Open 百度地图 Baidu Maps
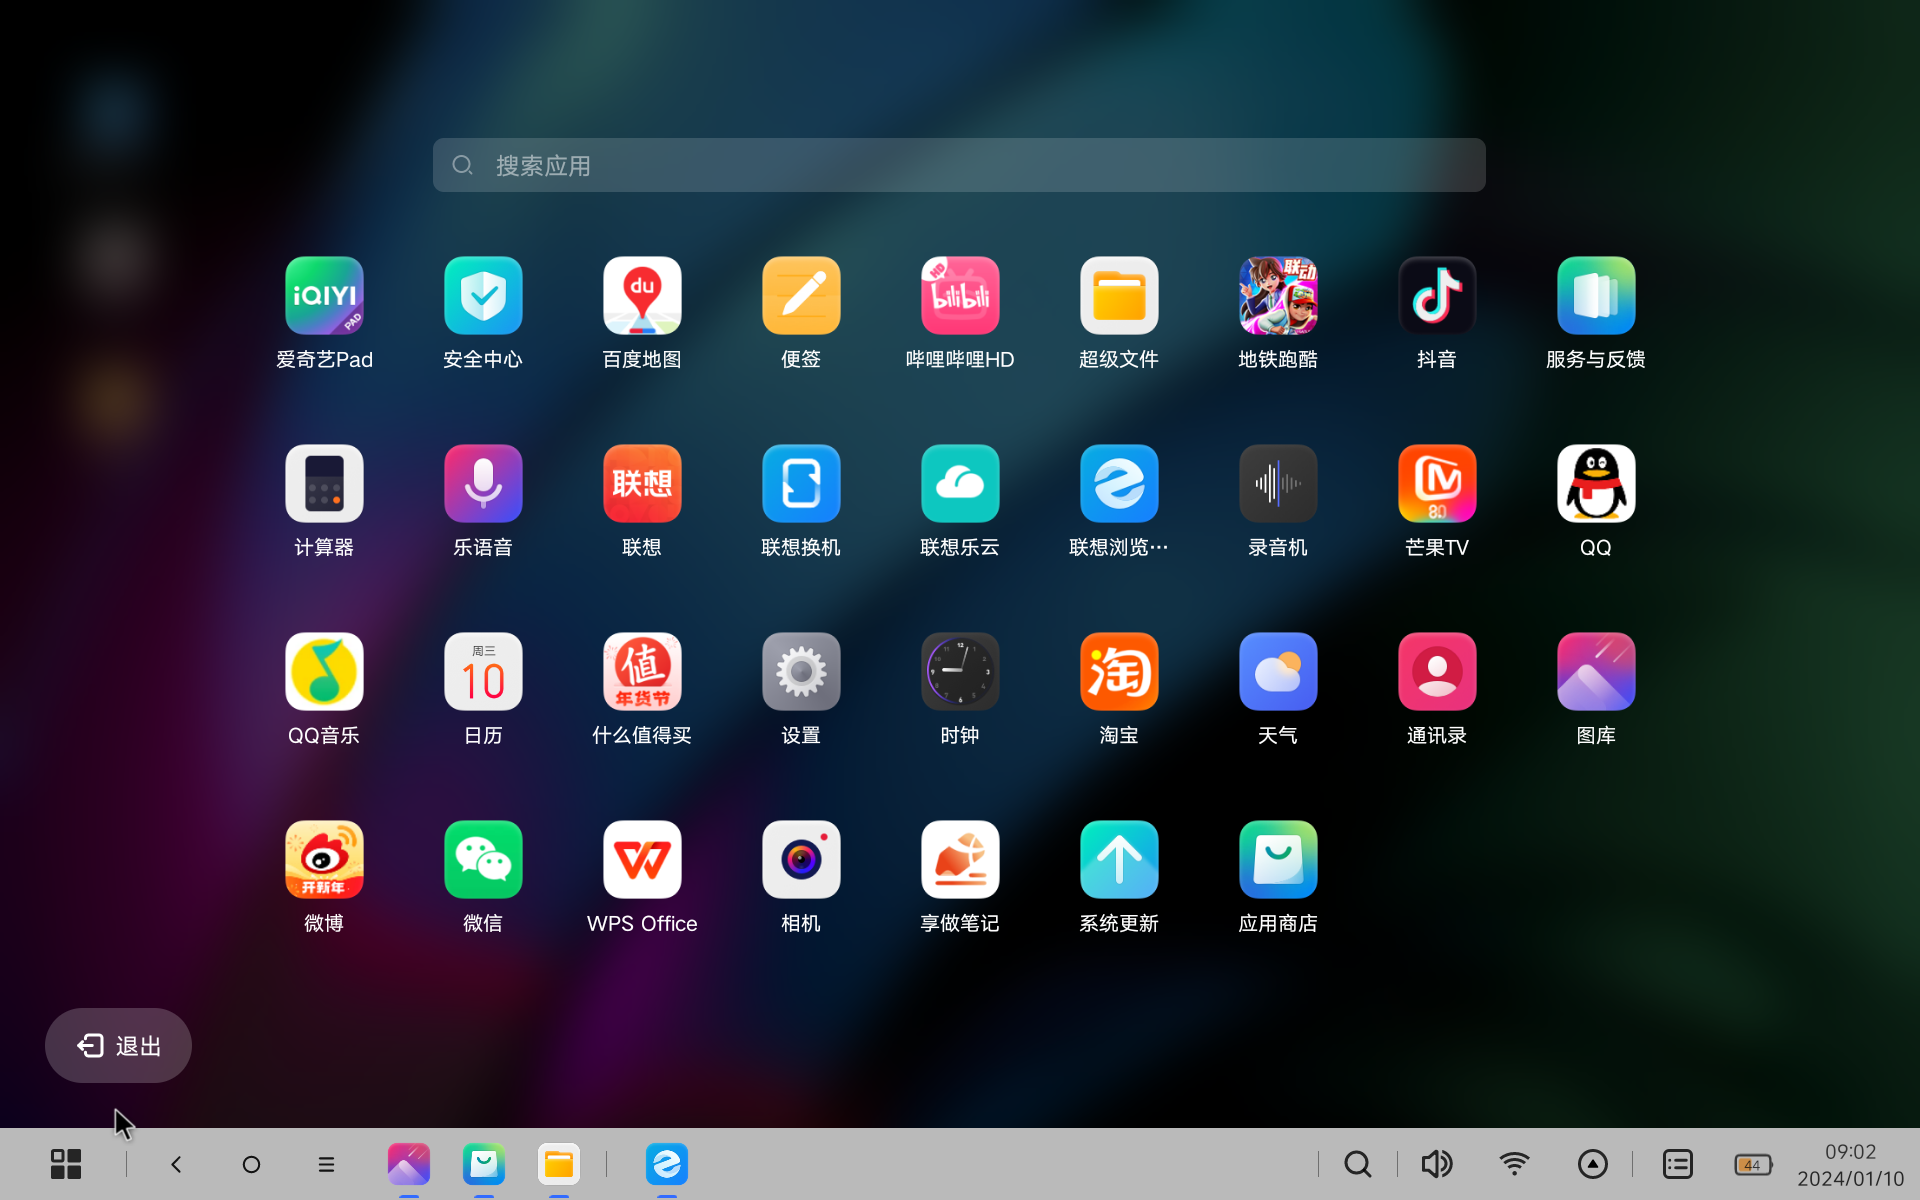This screenshot has height=1200, width=1920. (642, 296)
